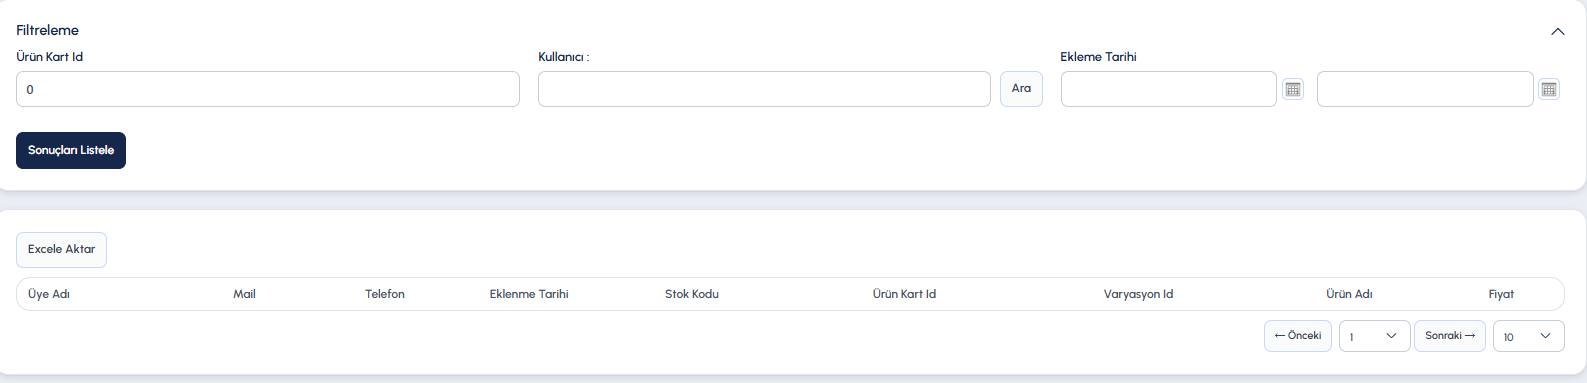Select the Fiyat column header
The width and height of the screenshot is (1587, 383).
tap(1501, 294)
